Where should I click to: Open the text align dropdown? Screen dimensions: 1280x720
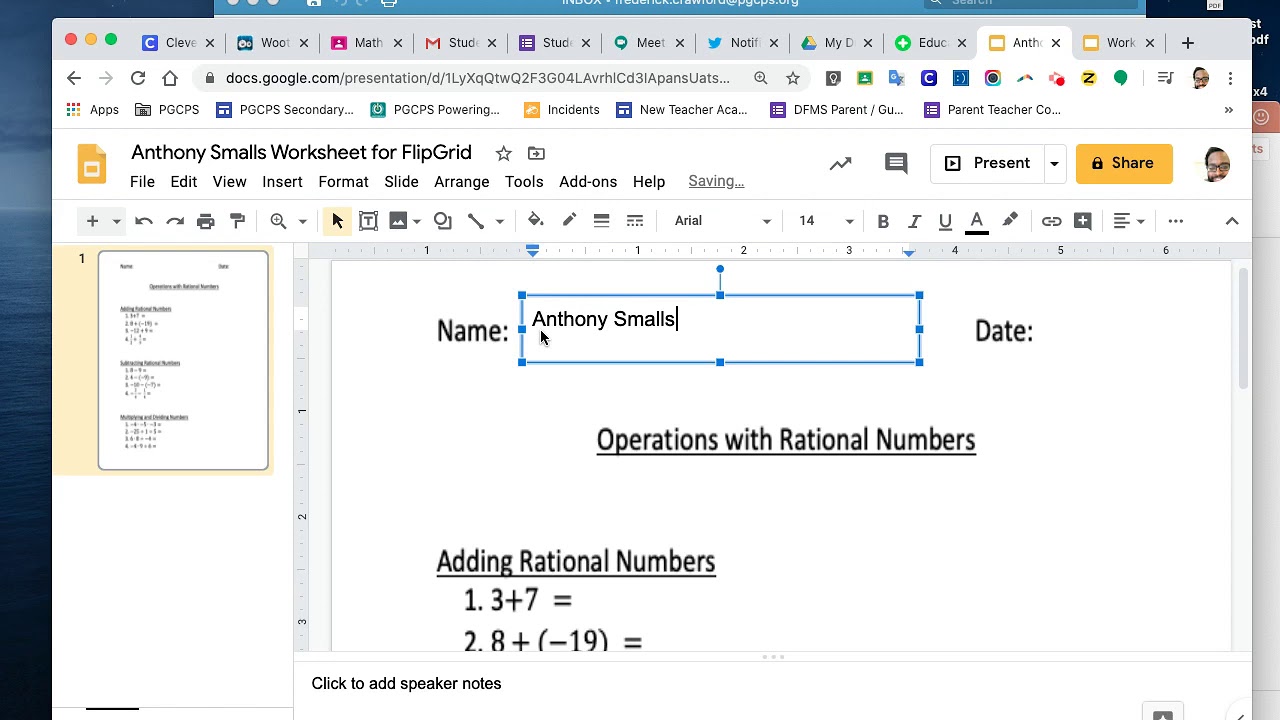click(x=1129, y=221)
